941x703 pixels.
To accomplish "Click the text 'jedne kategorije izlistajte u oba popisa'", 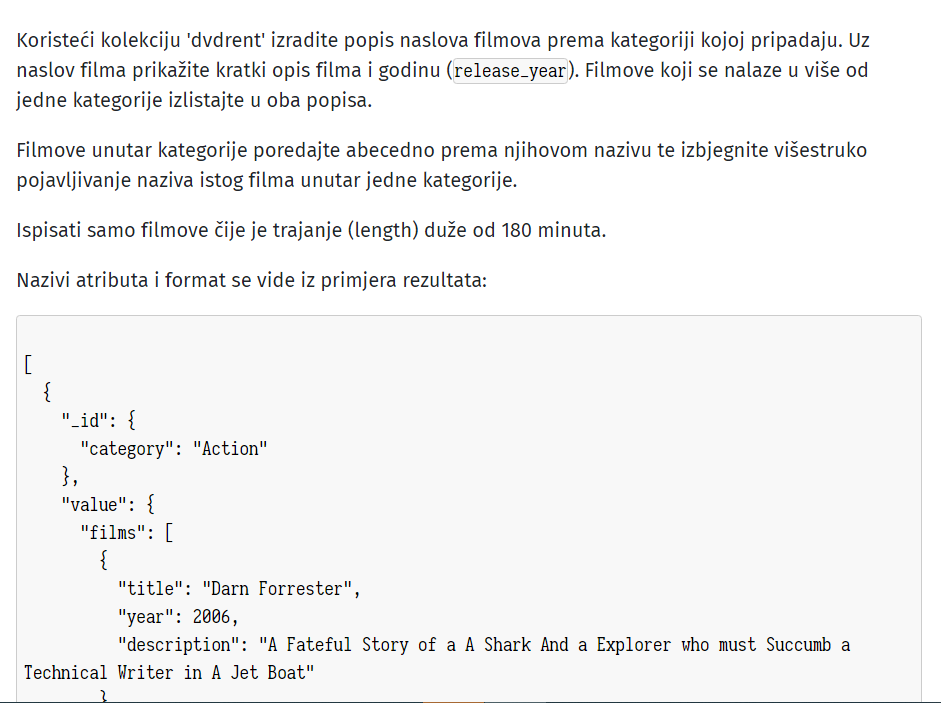I will coord(194,100).
